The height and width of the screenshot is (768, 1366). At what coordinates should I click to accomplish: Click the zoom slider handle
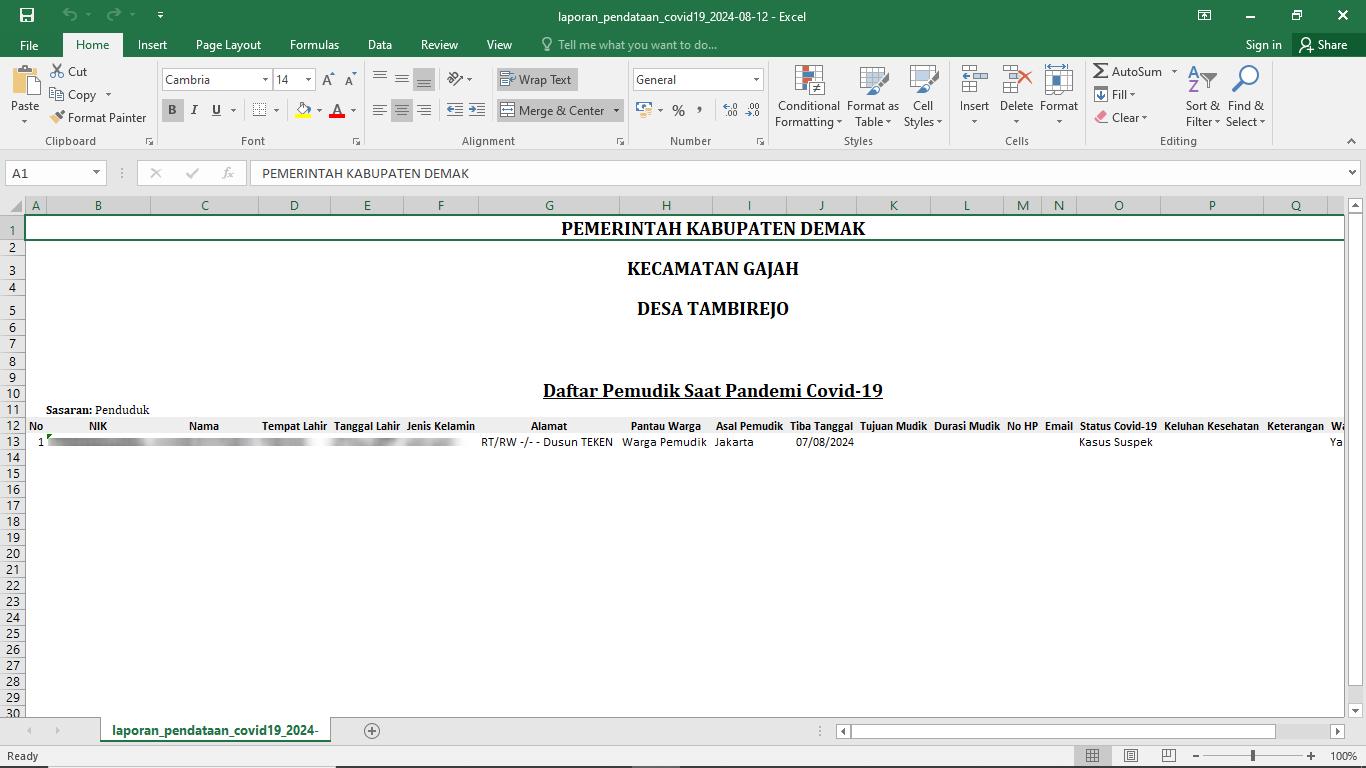click(1253, 756)
